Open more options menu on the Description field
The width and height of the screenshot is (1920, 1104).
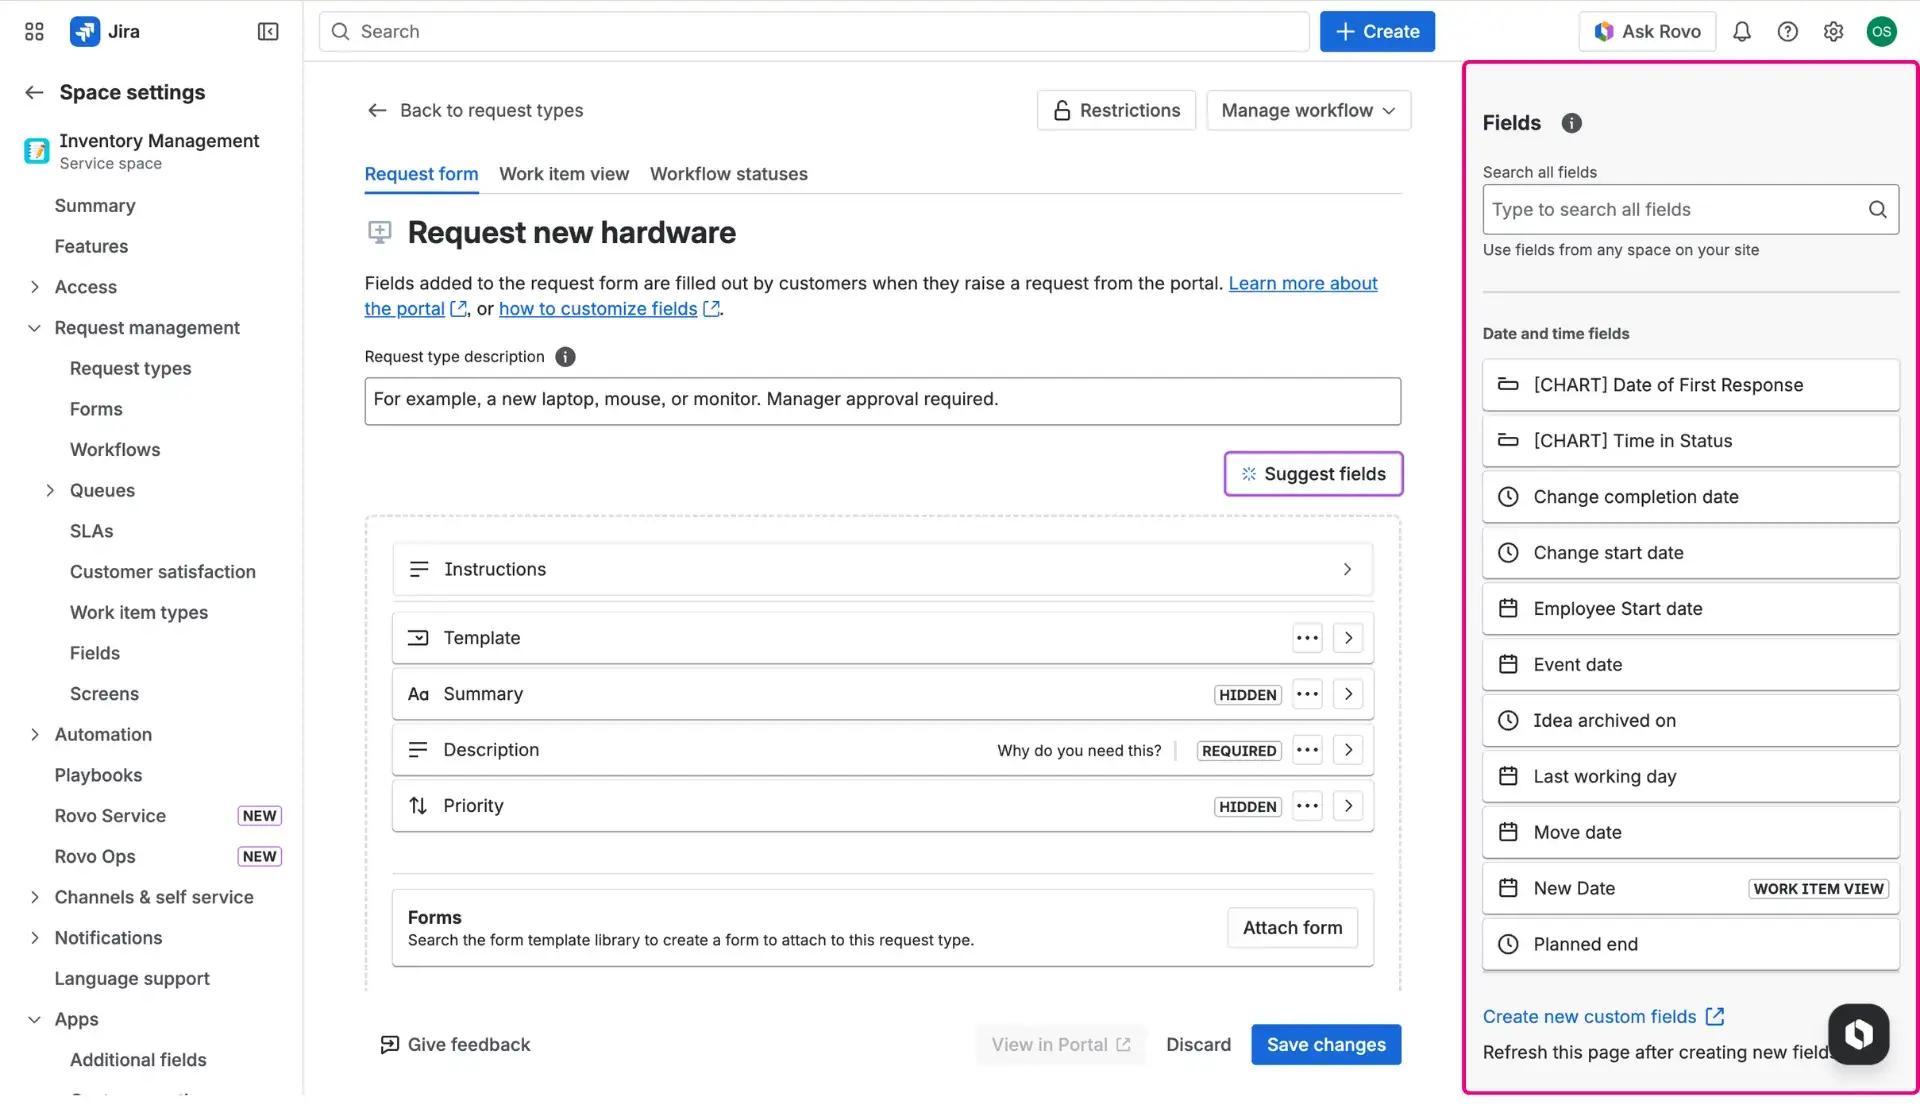coord(1307,749)
